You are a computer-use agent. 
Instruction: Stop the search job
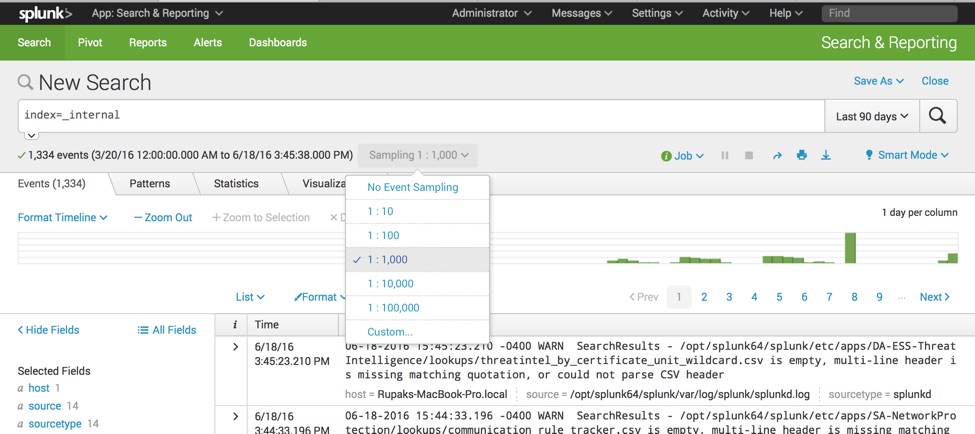pos(749,155)
